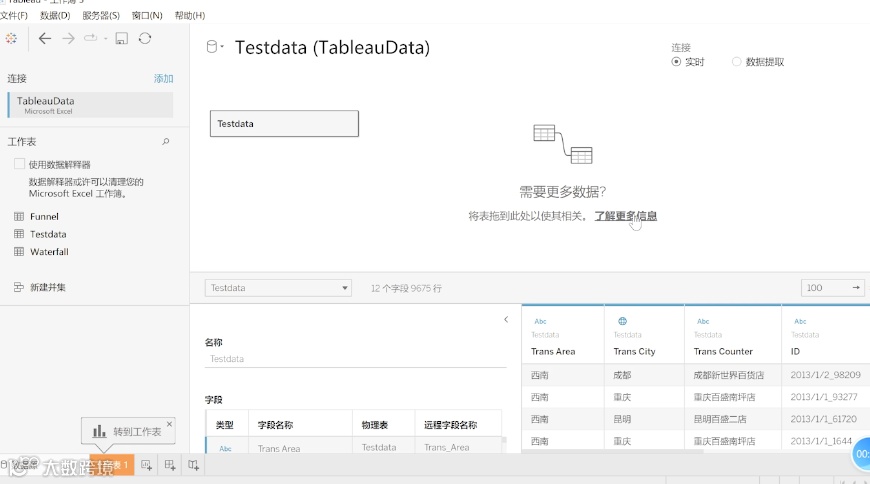Click the save disk icon

pos(122,38)
